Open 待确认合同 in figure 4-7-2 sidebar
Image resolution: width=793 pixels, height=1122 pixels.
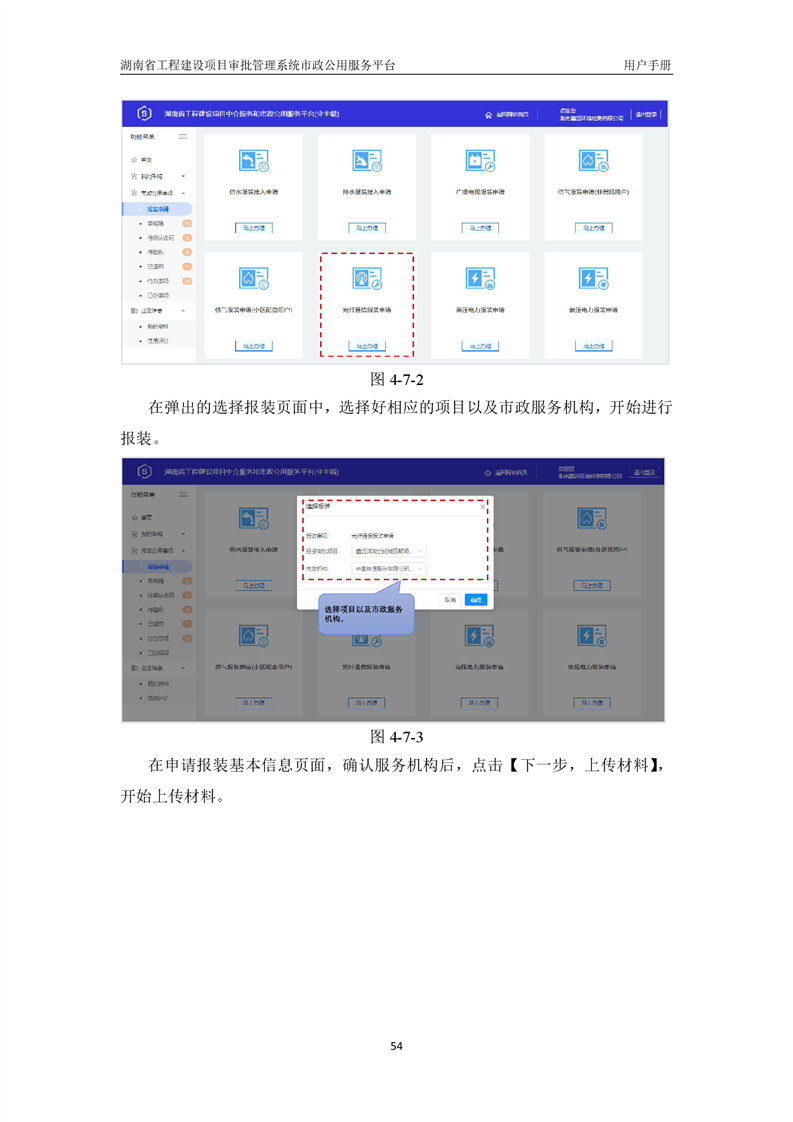point(160,238)
